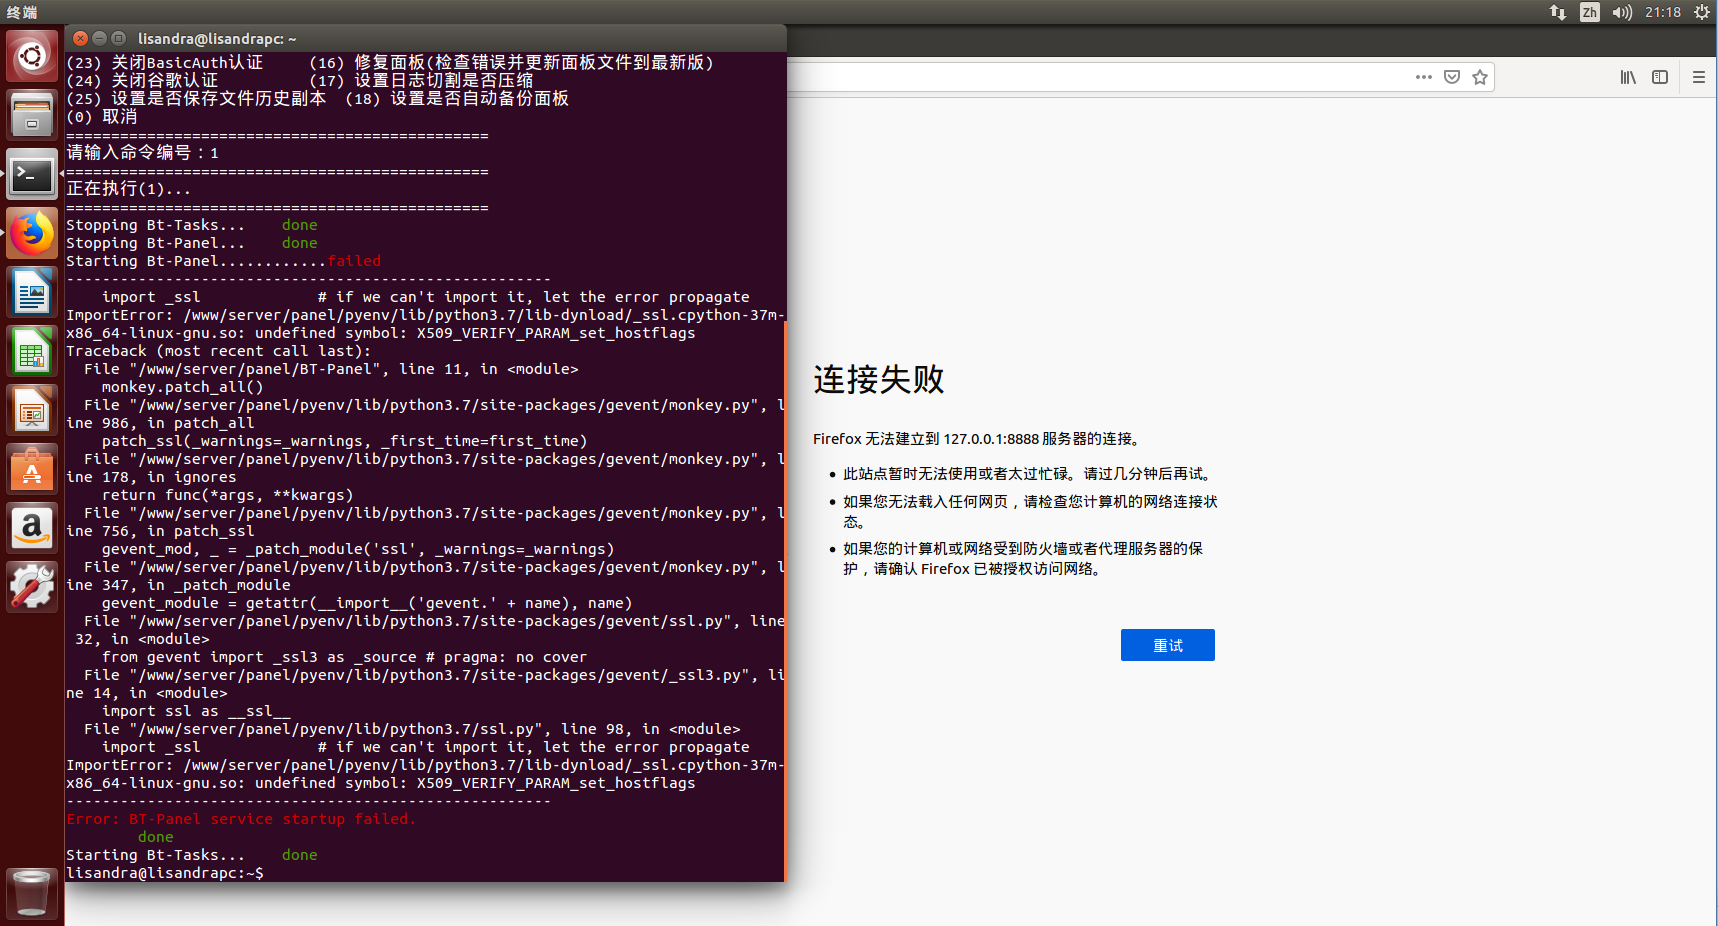Click 'Traceback (most recent call last):' line
Screen dimensions: 1718x926
coord(219,351)
